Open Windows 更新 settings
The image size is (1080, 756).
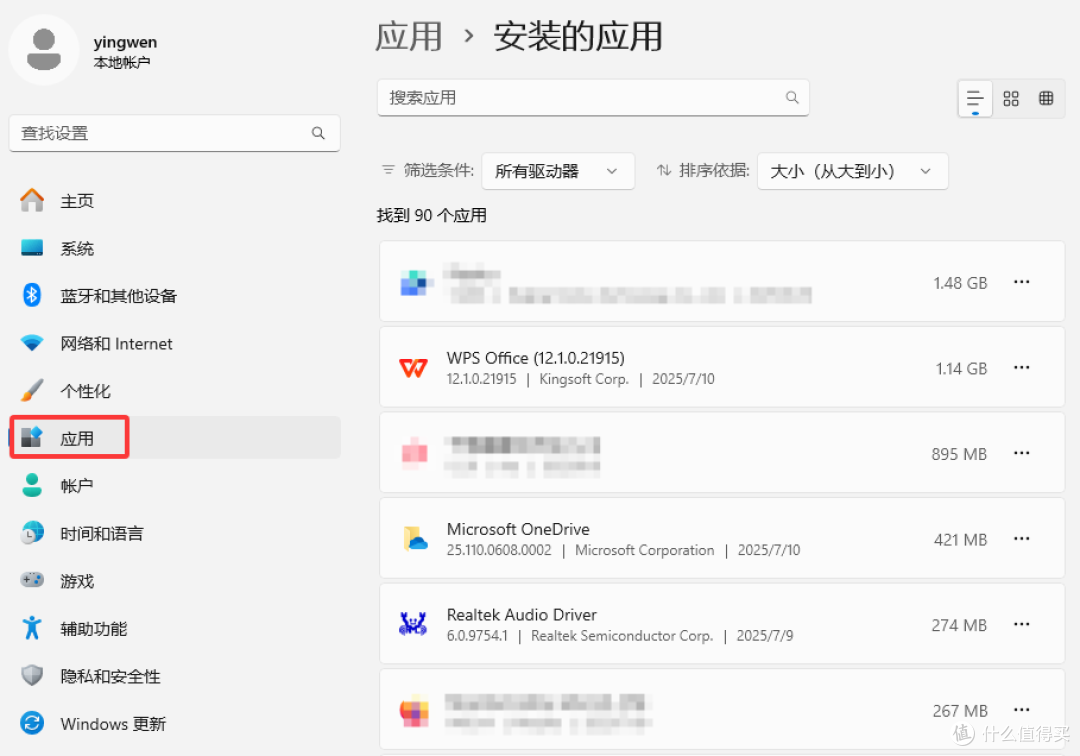175,724
